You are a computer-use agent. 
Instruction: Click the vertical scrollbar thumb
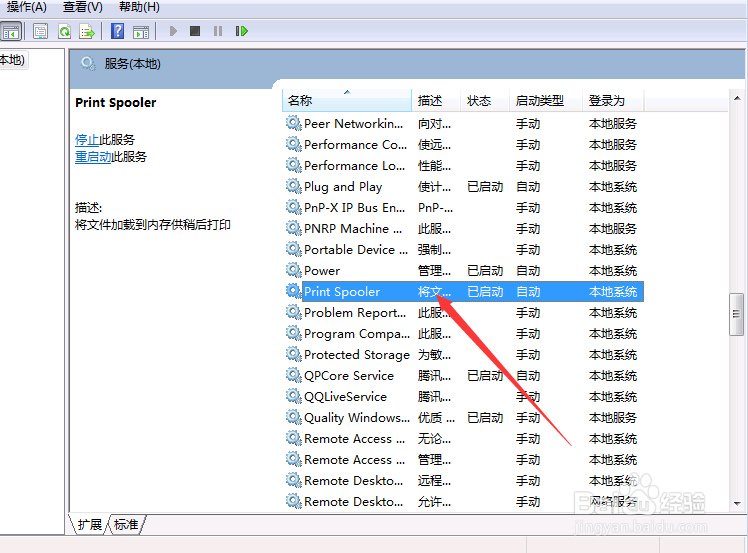[x=737, y=314]
